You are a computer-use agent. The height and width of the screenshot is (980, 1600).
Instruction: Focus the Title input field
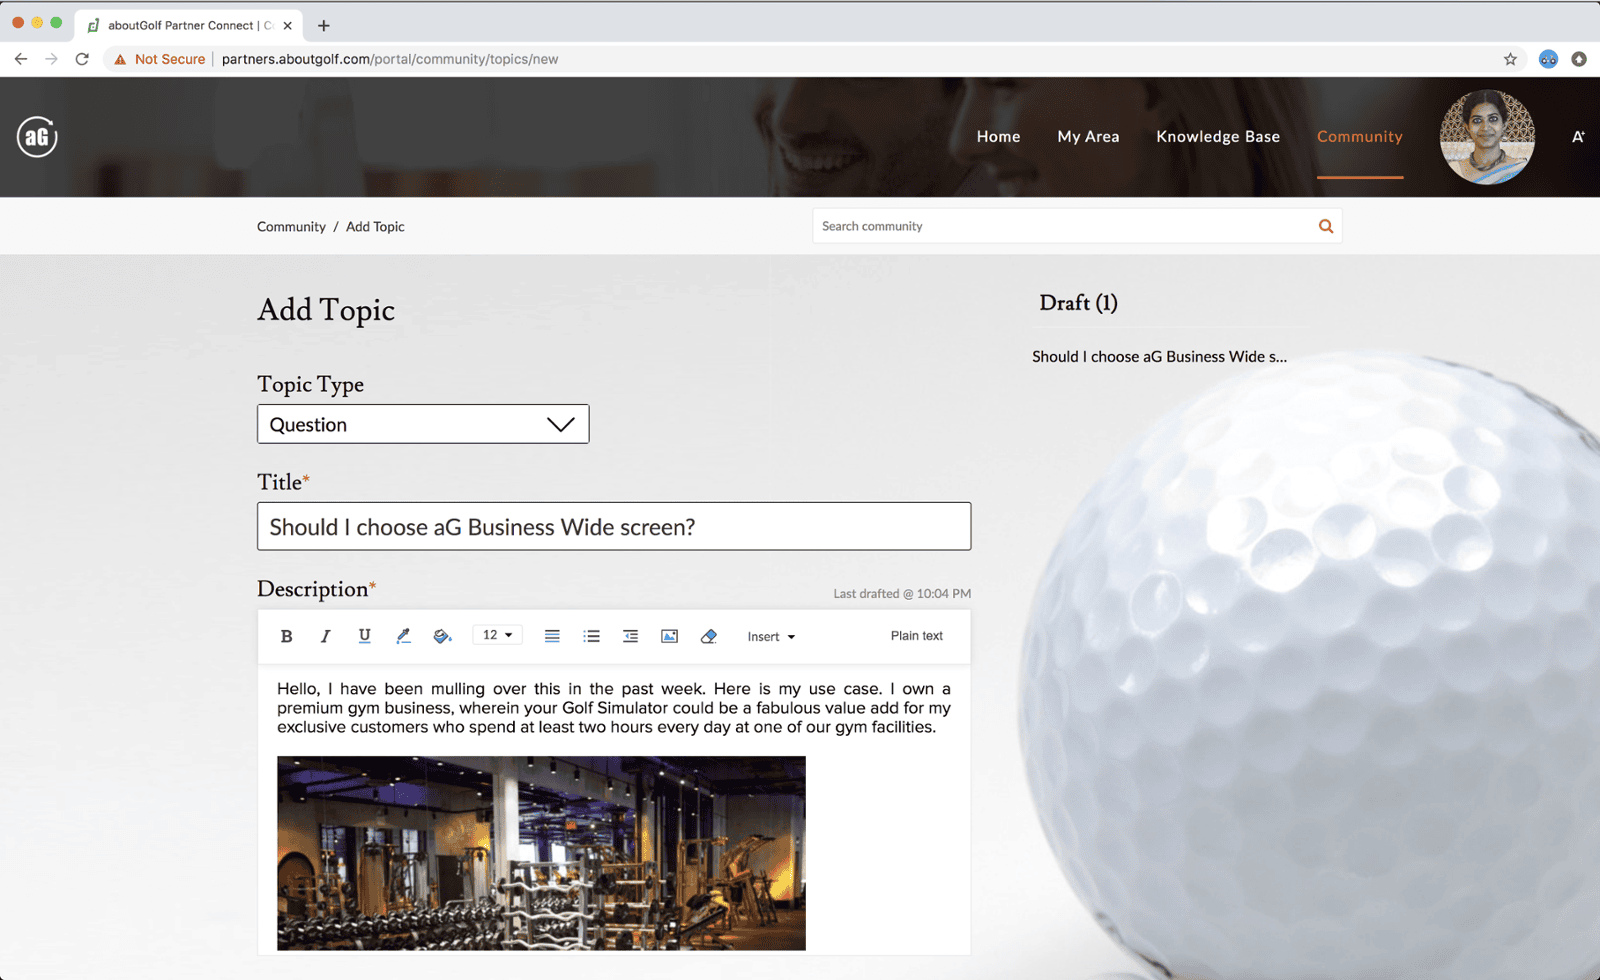pyautogui.click(x=614, y=526)
